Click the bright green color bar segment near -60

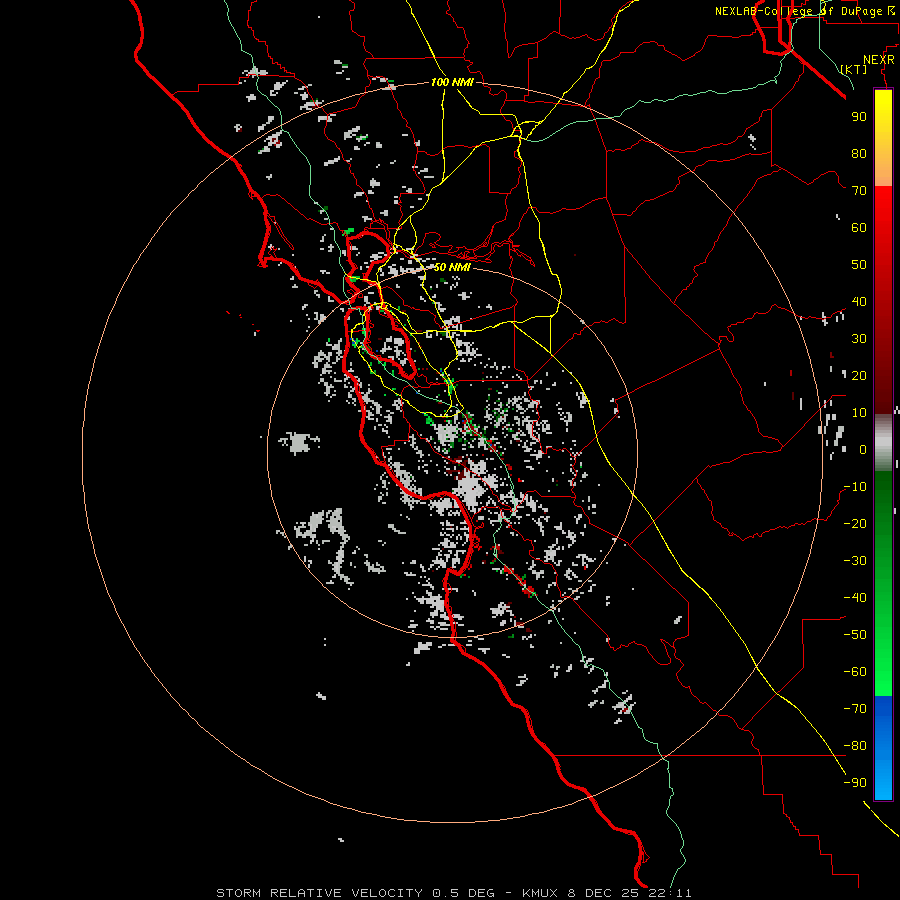click(883, 672)
